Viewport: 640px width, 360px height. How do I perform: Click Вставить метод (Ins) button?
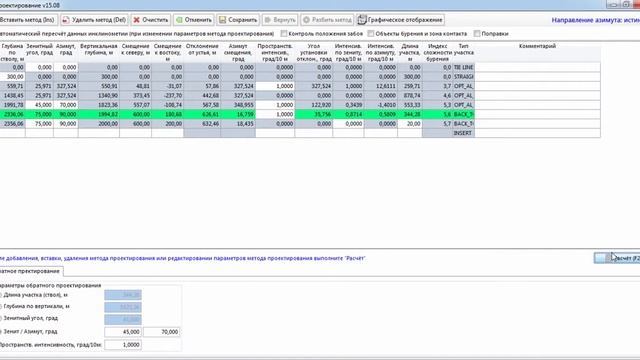(x=29, y=20)
